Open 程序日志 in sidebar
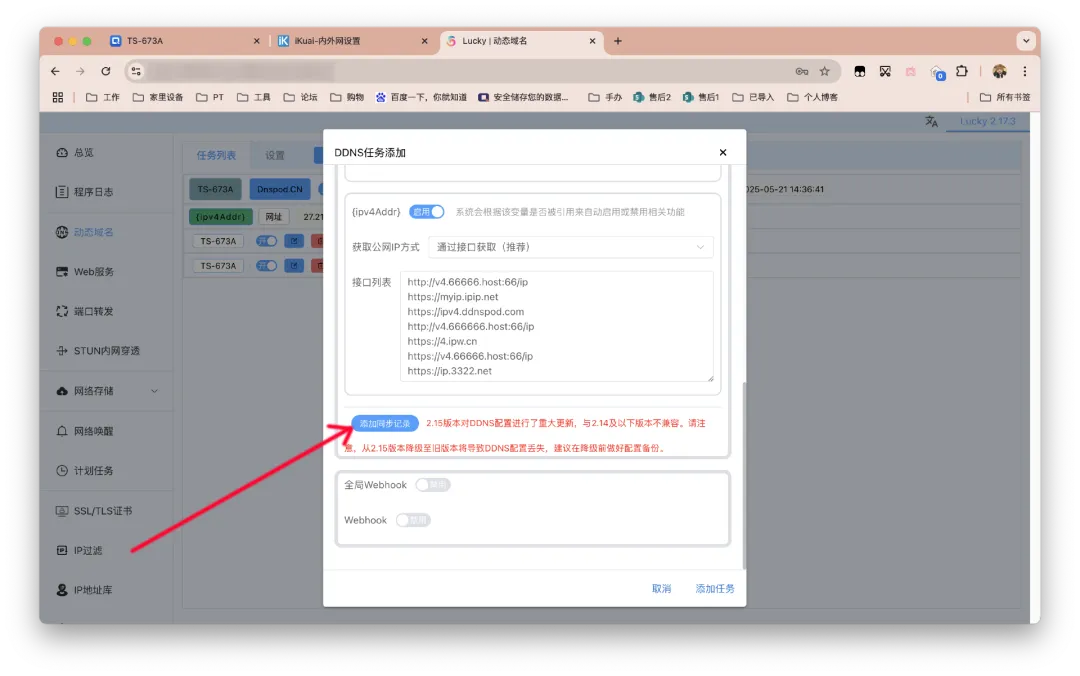Viewport: 1080px width, 676px height. tap(93, 192)
